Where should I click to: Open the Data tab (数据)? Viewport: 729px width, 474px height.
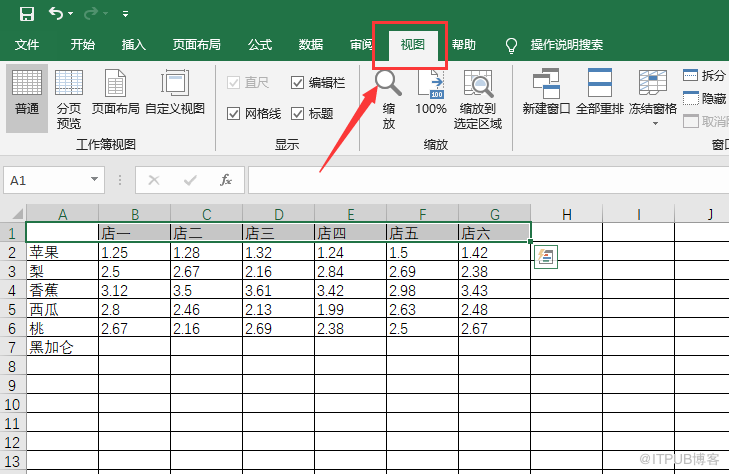tap(311, 45)
